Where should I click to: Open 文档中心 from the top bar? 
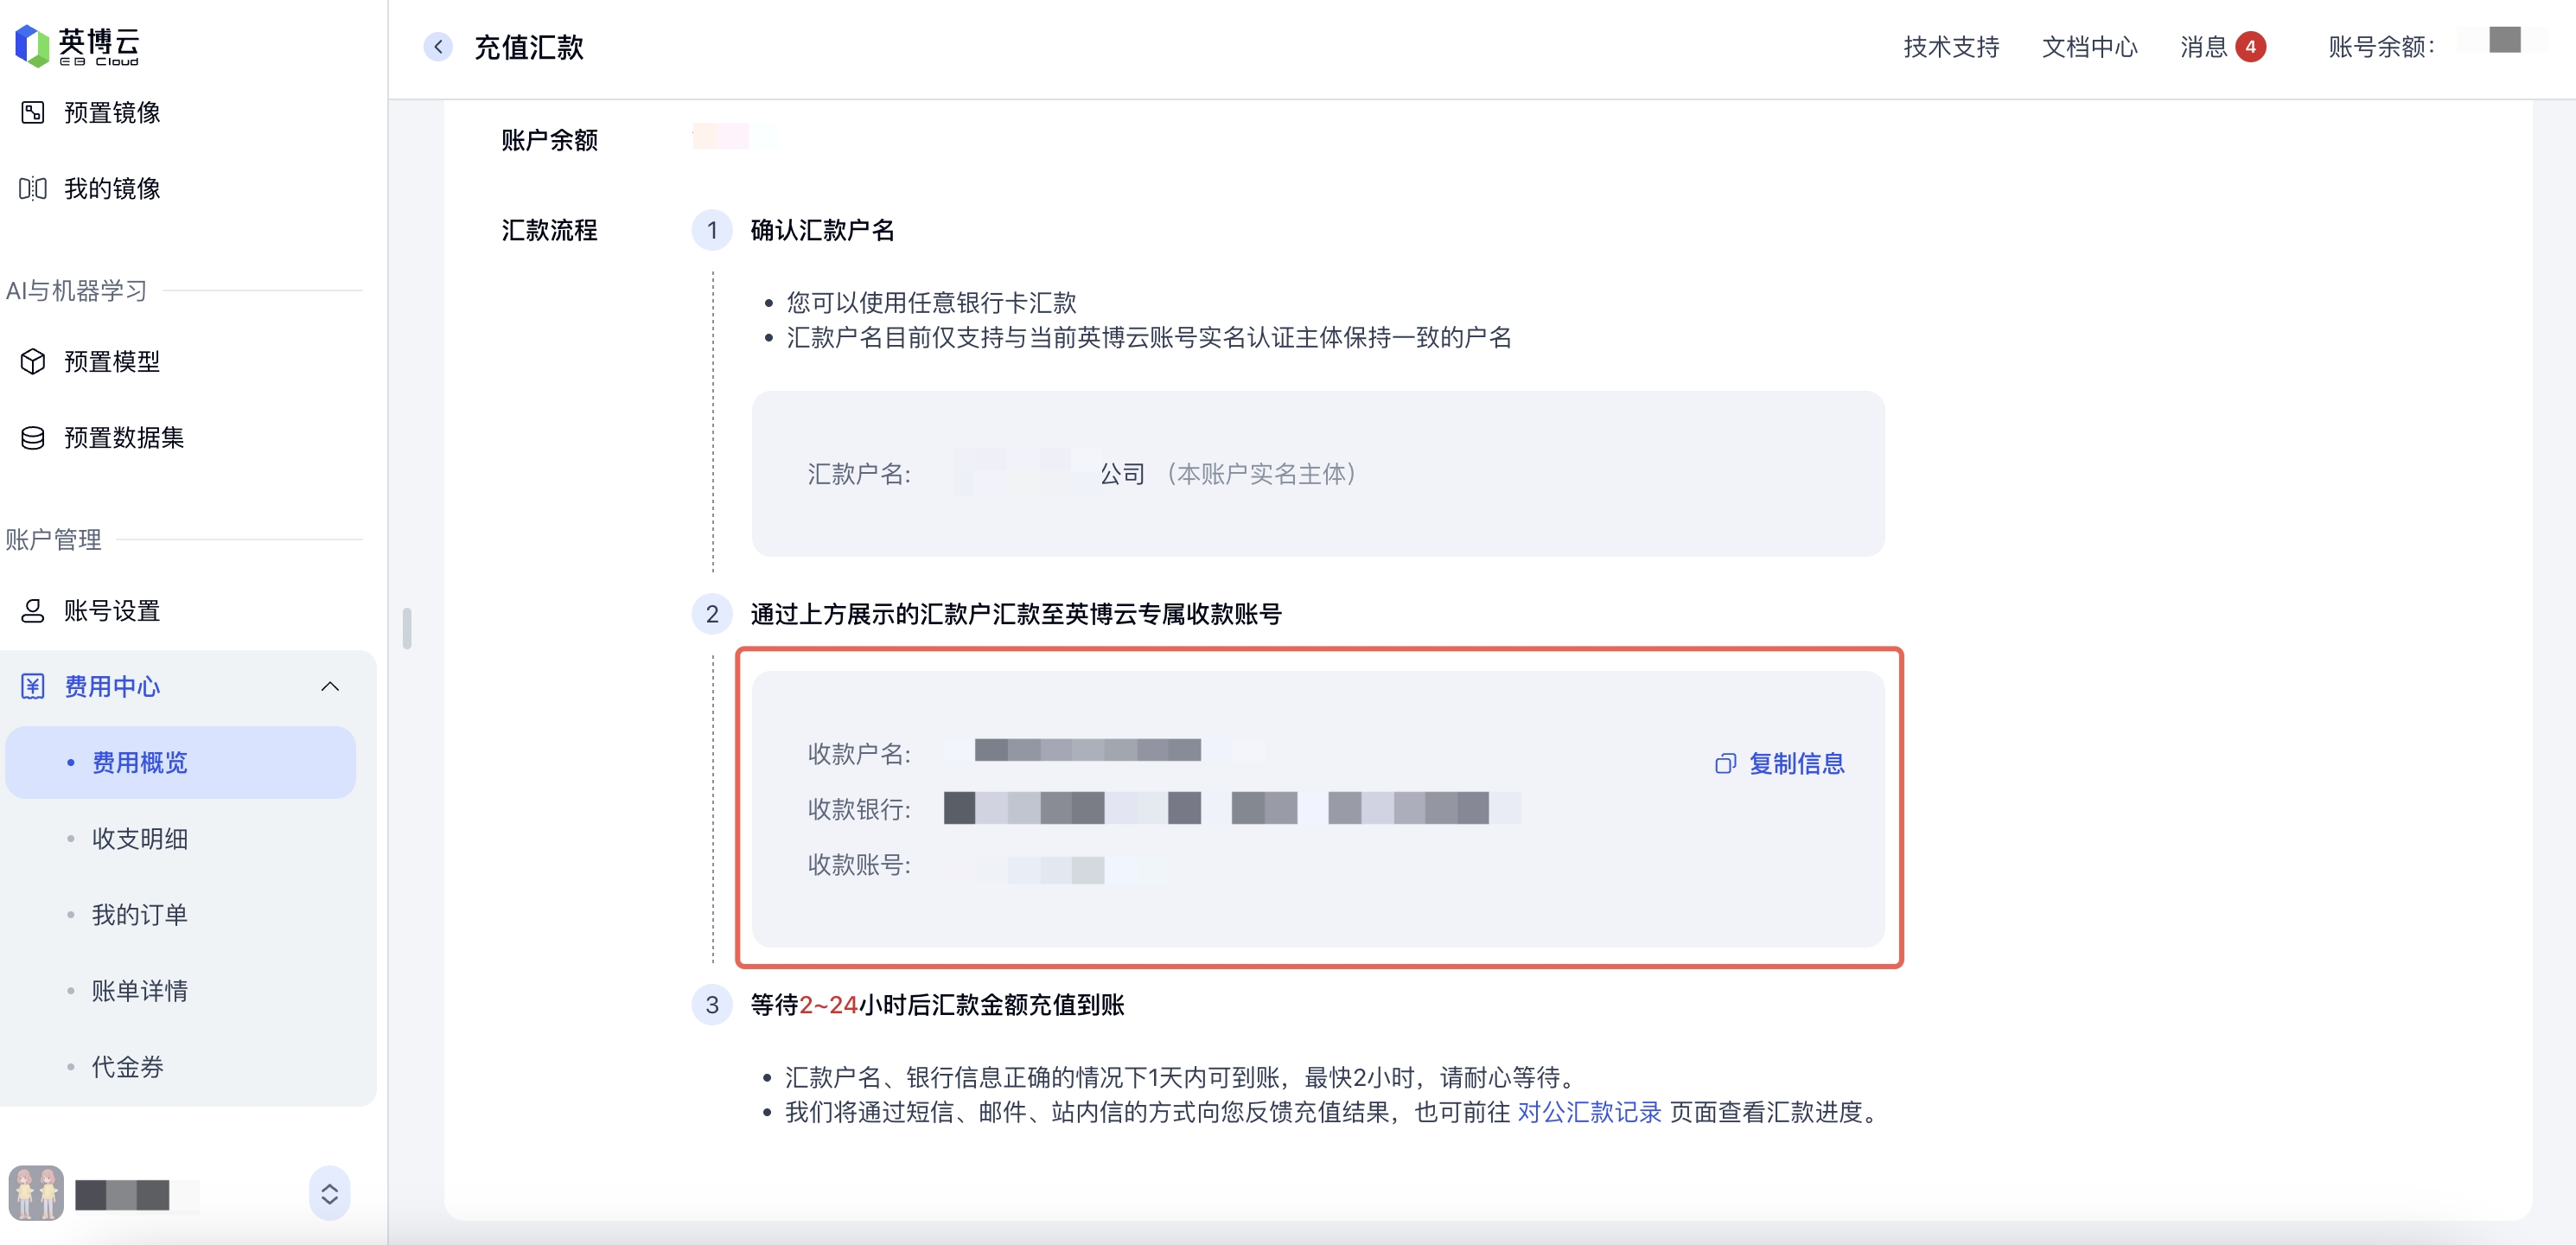point(2089,47)
